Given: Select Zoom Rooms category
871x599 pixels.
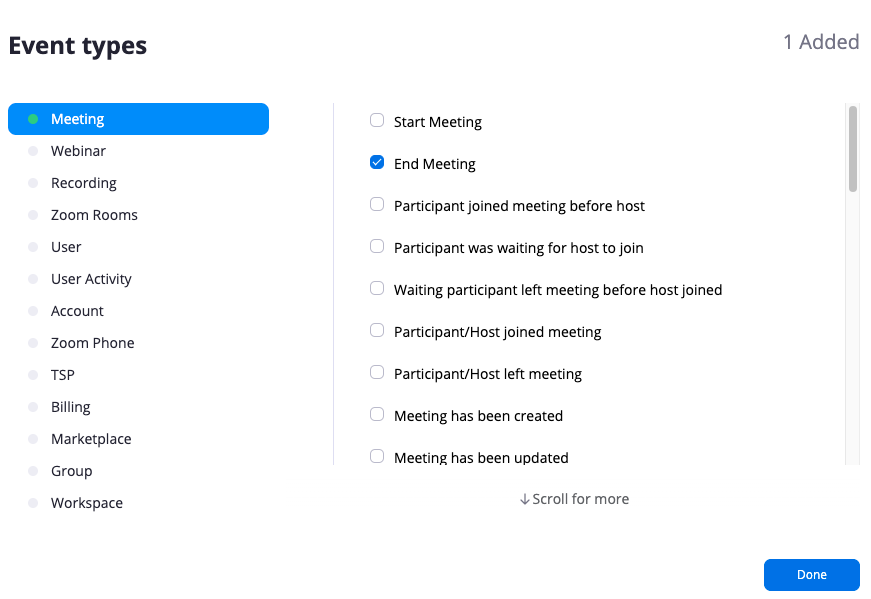Looking at the screenshot, I should [x=94, y=215].
